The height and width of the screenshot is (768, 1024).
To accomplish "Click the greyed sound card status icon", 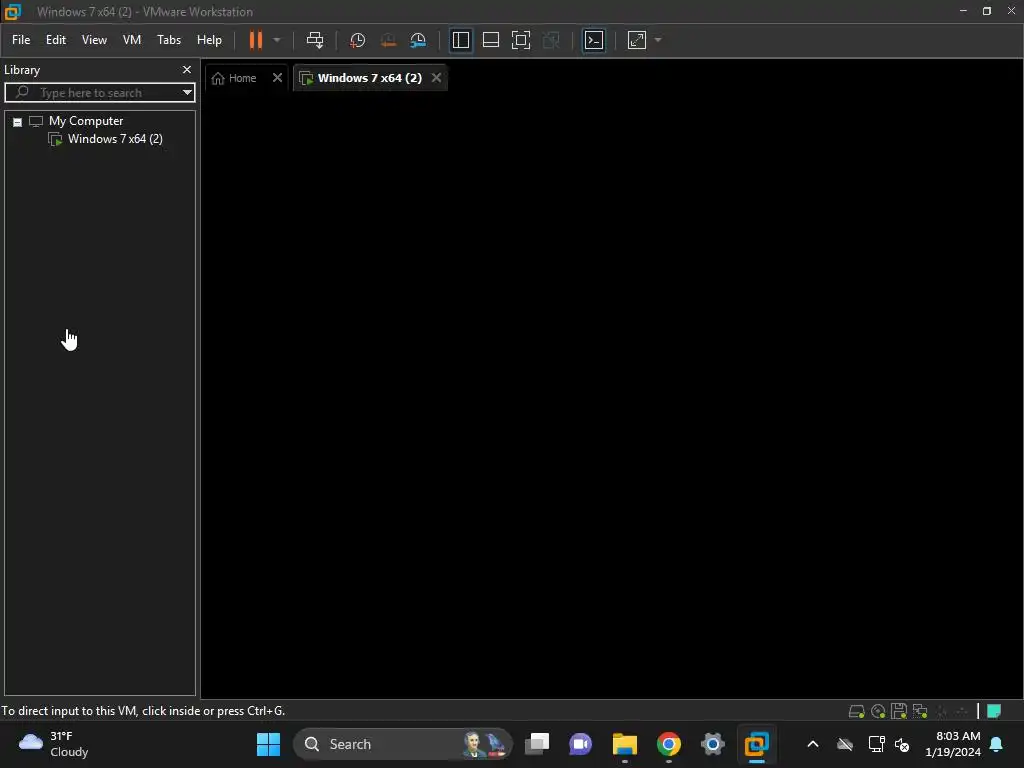I will pos(962,711).
